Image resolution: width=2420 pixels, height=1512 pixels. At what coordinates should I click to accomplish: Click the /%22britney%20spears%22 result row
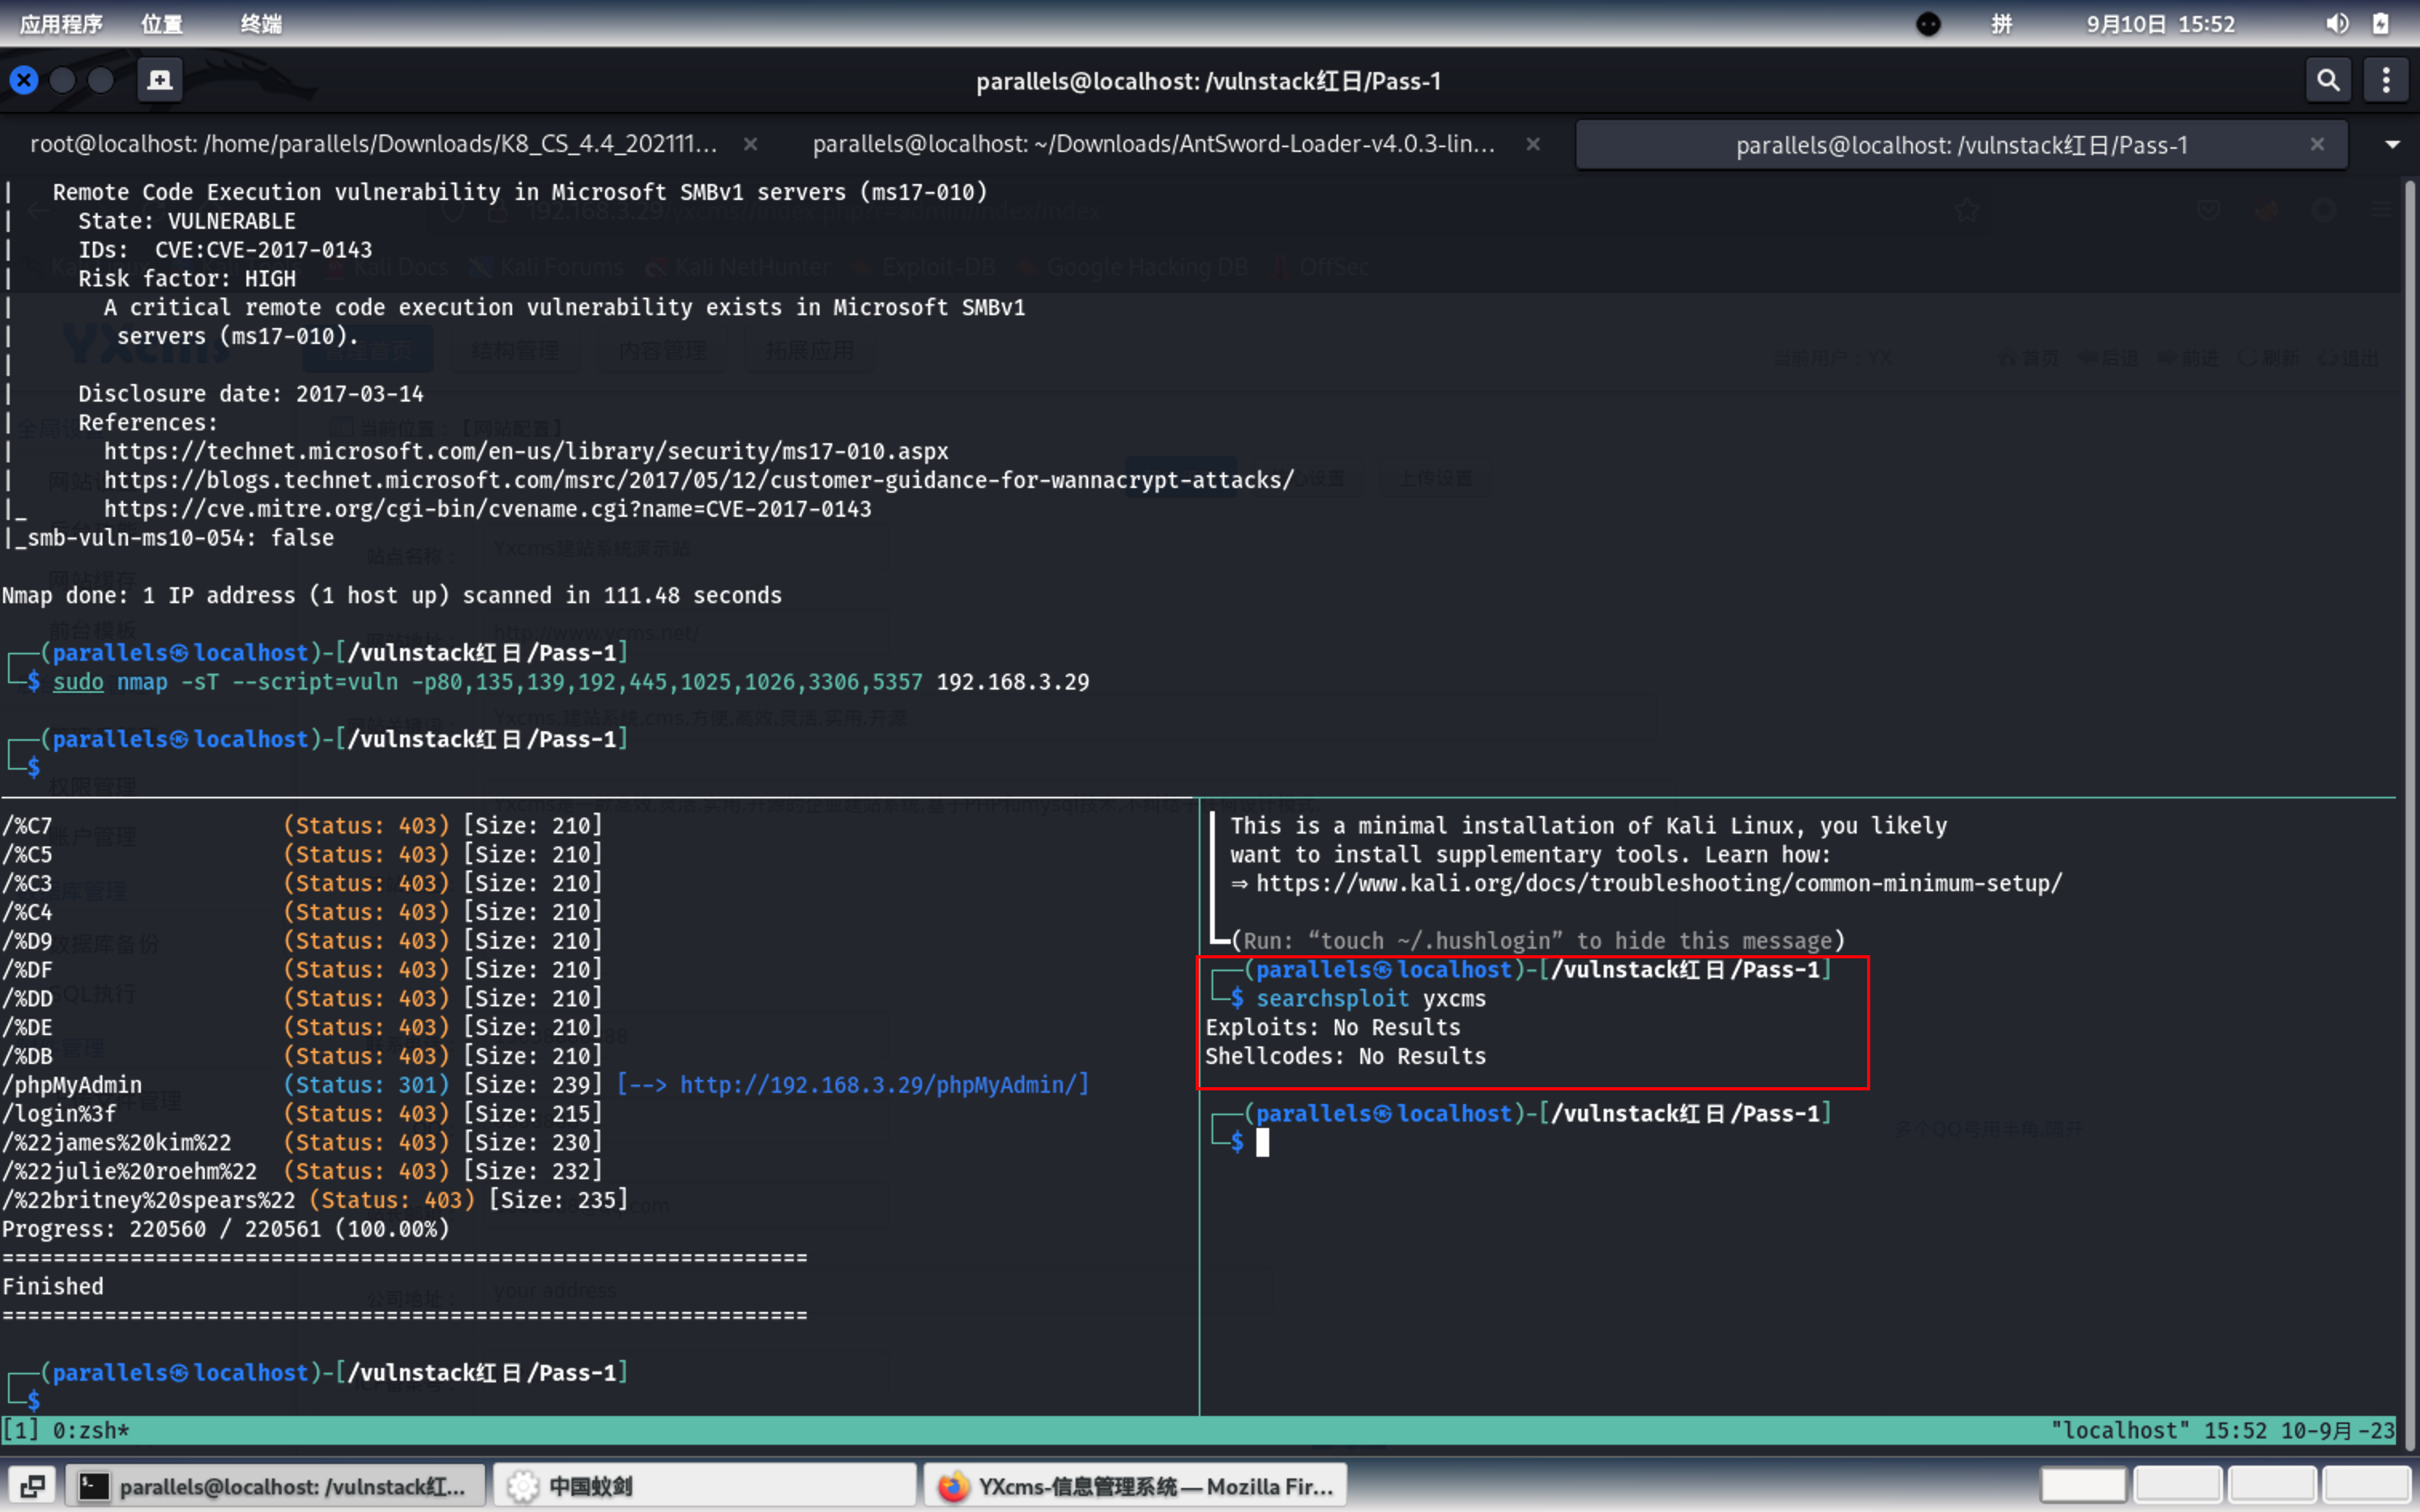pos(315,1200)
